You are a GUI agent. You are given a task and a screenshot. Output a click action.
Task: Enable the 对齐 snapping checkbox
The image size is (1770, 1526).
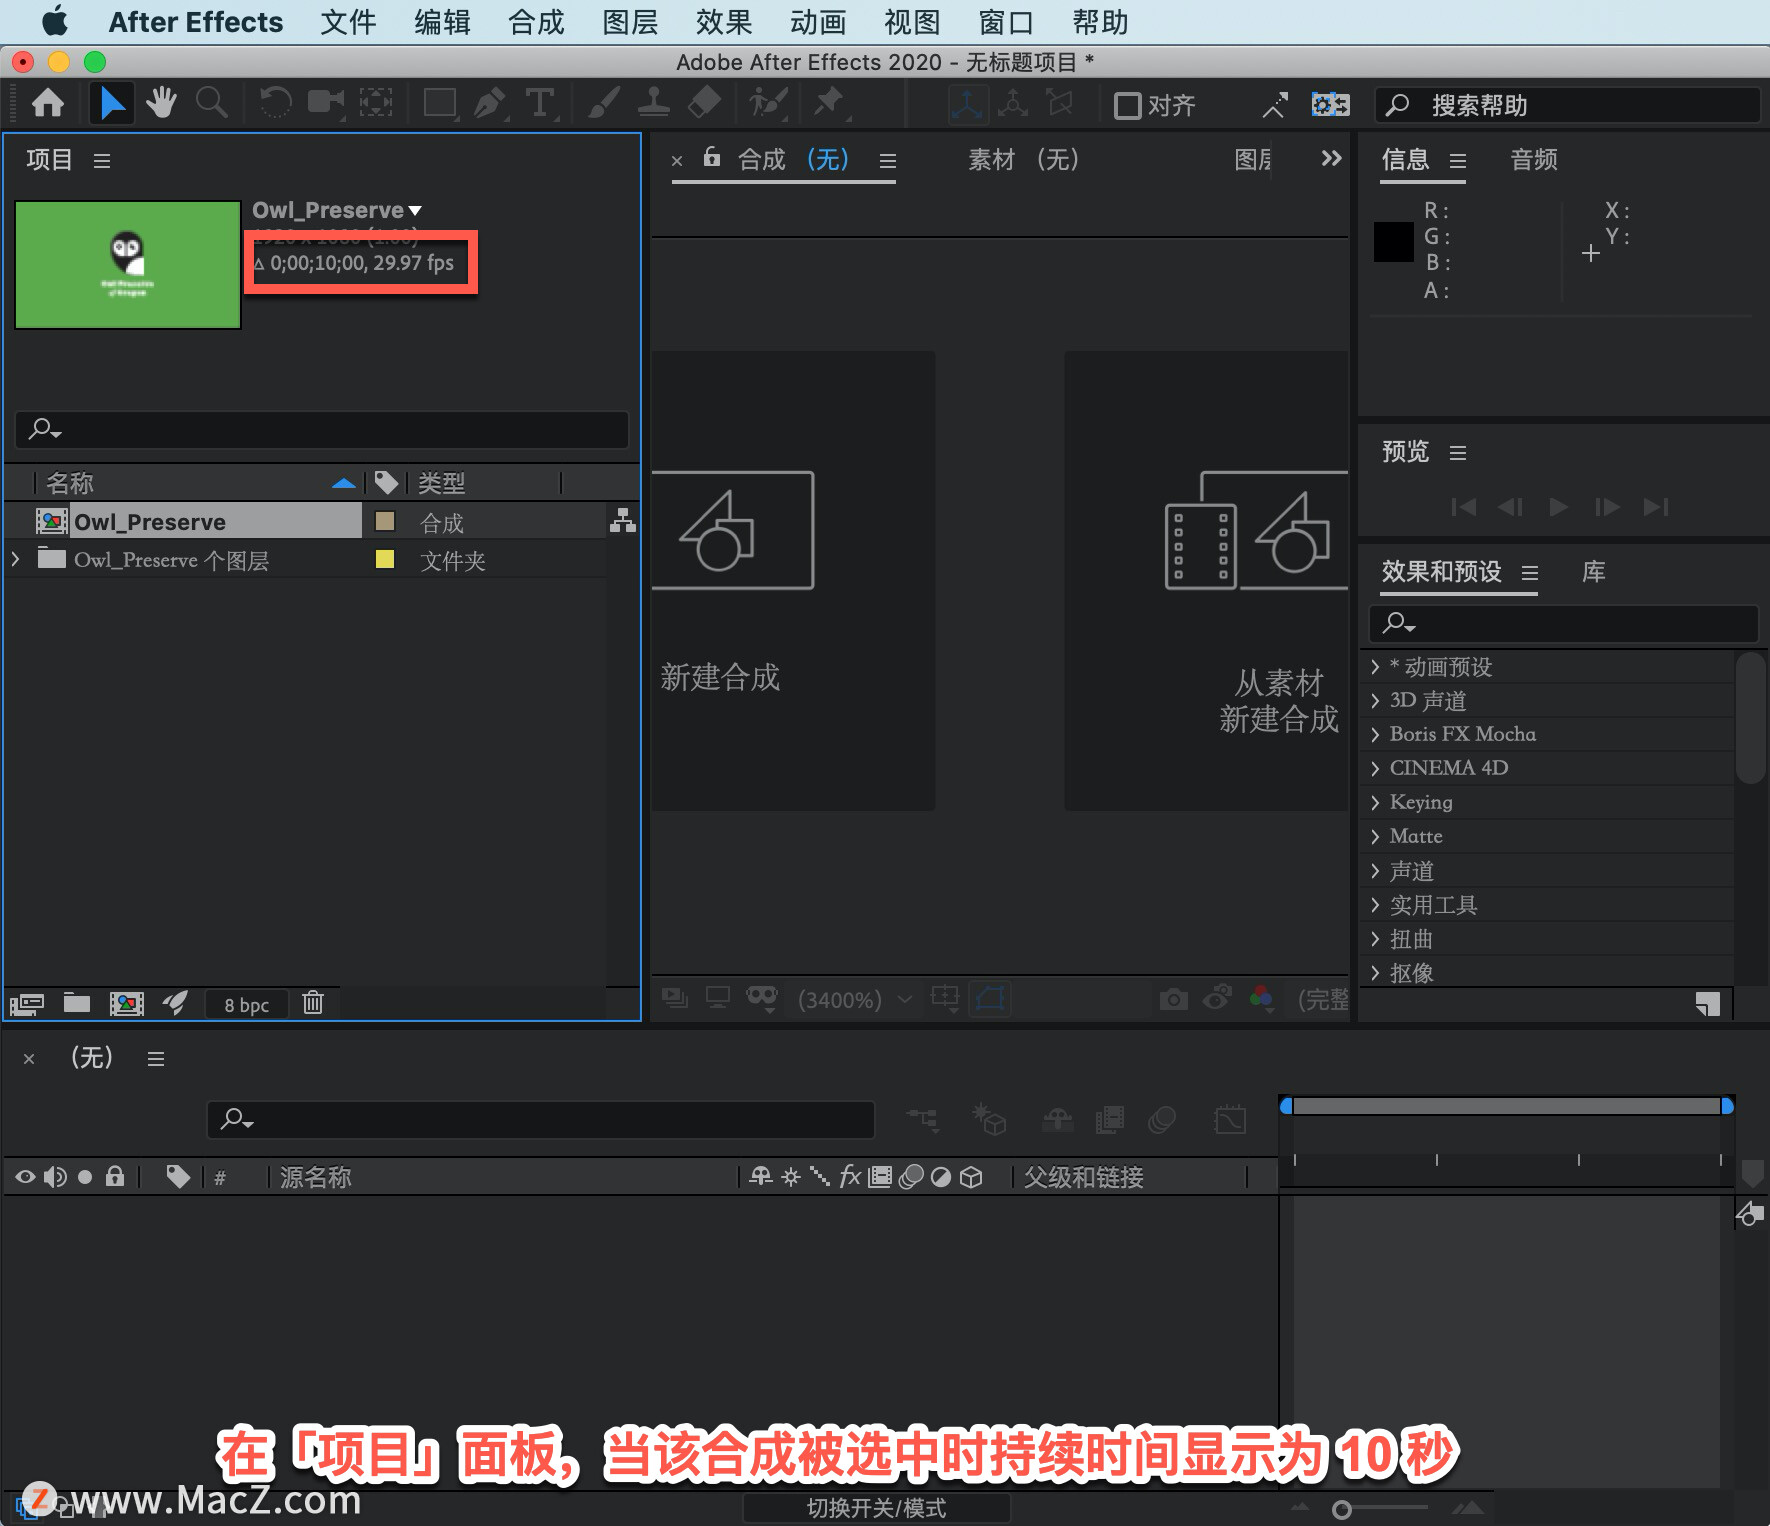1128,105
